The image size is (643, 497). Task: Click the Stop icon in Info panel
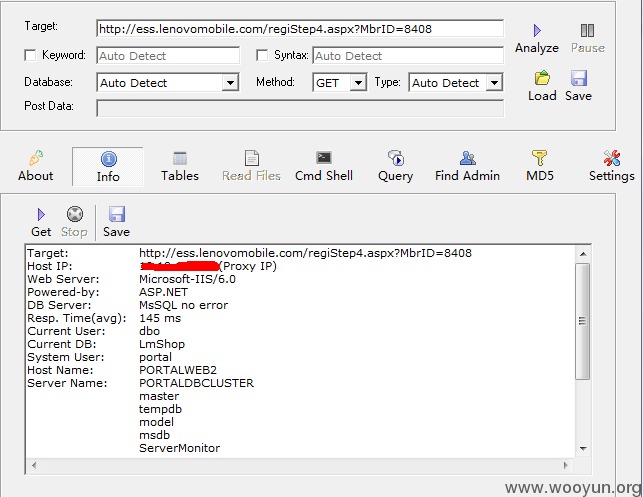(x=74, y=214)
